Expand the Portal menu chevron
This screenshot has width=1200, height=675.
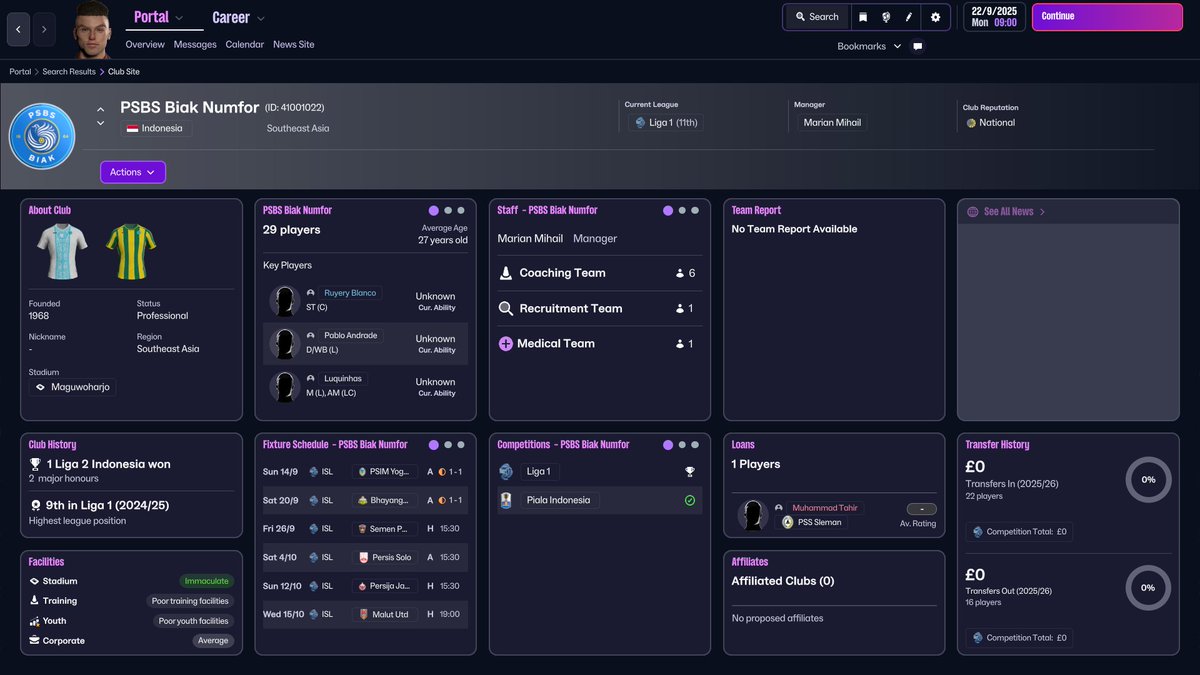click(x=179, y=18)
